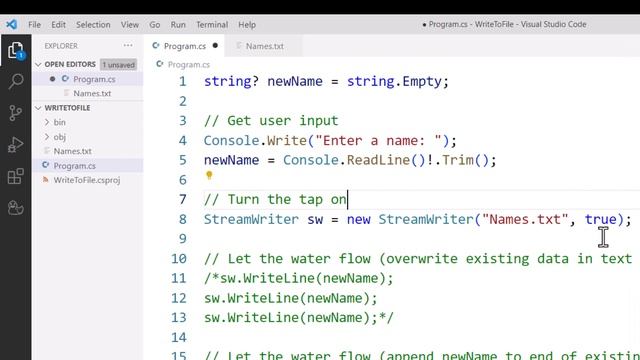
Task: Open the Go menu
Action: click(x=155, y=24)
